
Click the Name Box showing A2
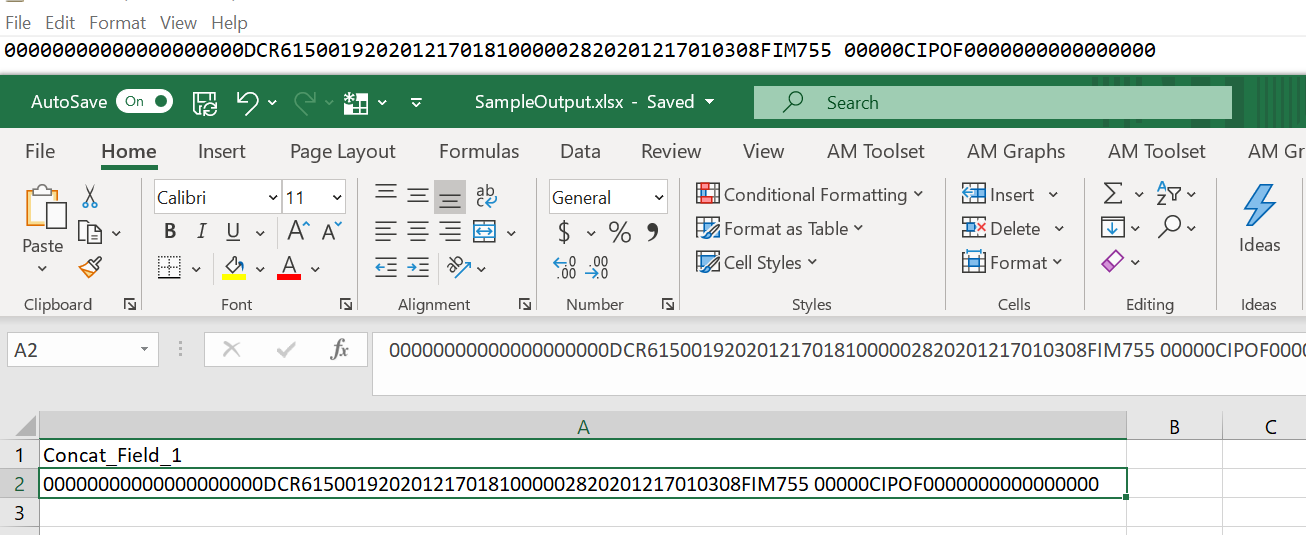coord(70,350)
